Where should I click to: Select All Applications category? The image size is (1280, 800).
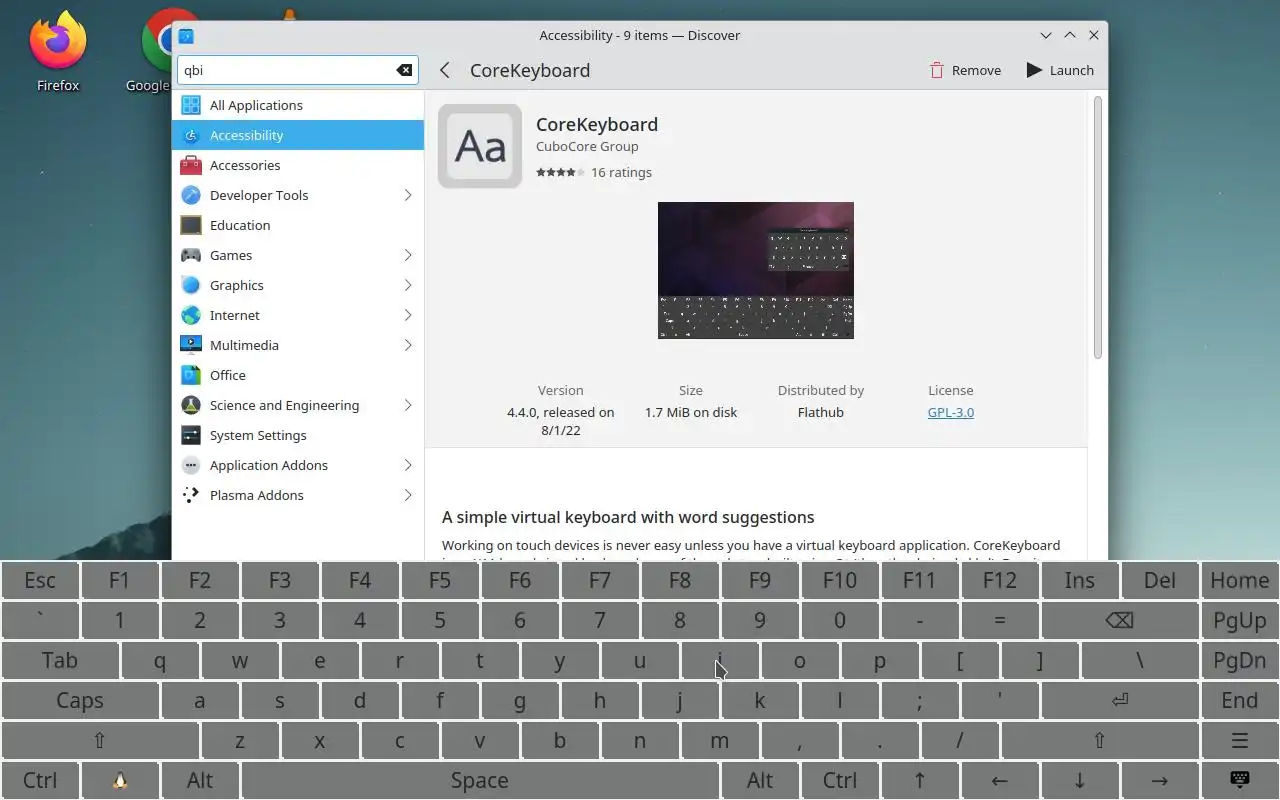coord(298,105)
